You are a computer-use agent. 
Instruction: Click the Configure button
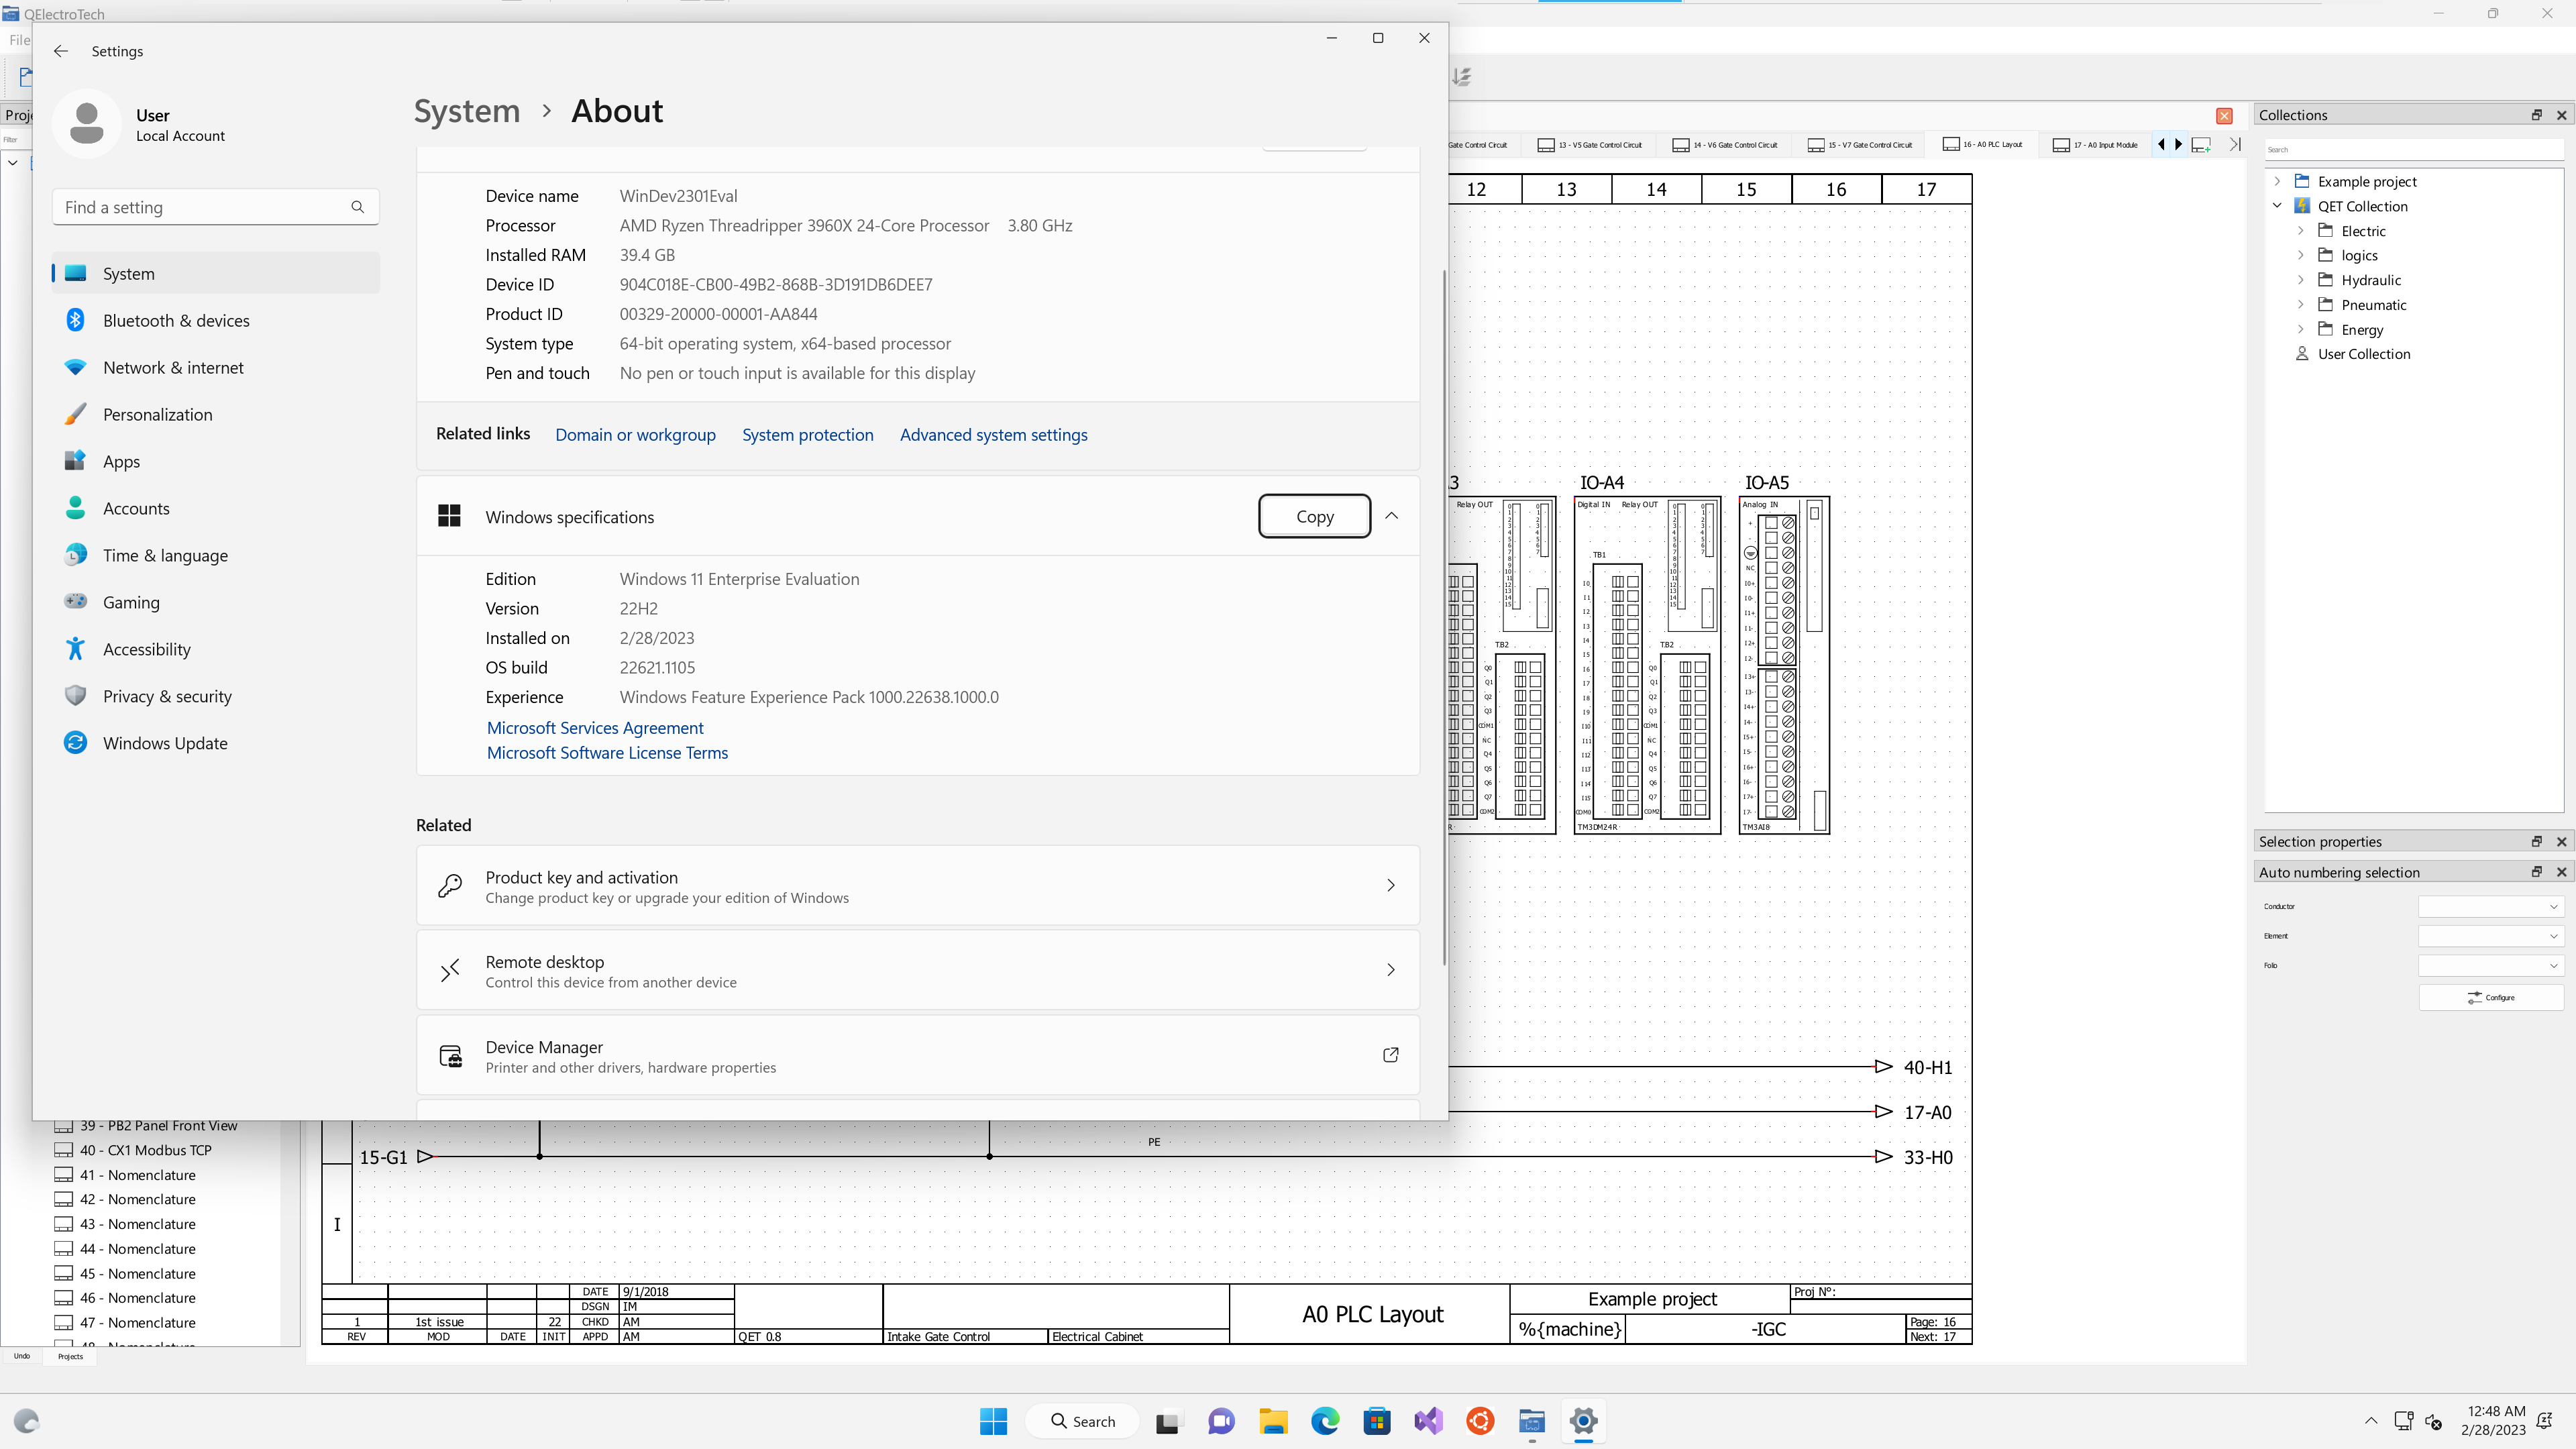(x=2490, y=997)
